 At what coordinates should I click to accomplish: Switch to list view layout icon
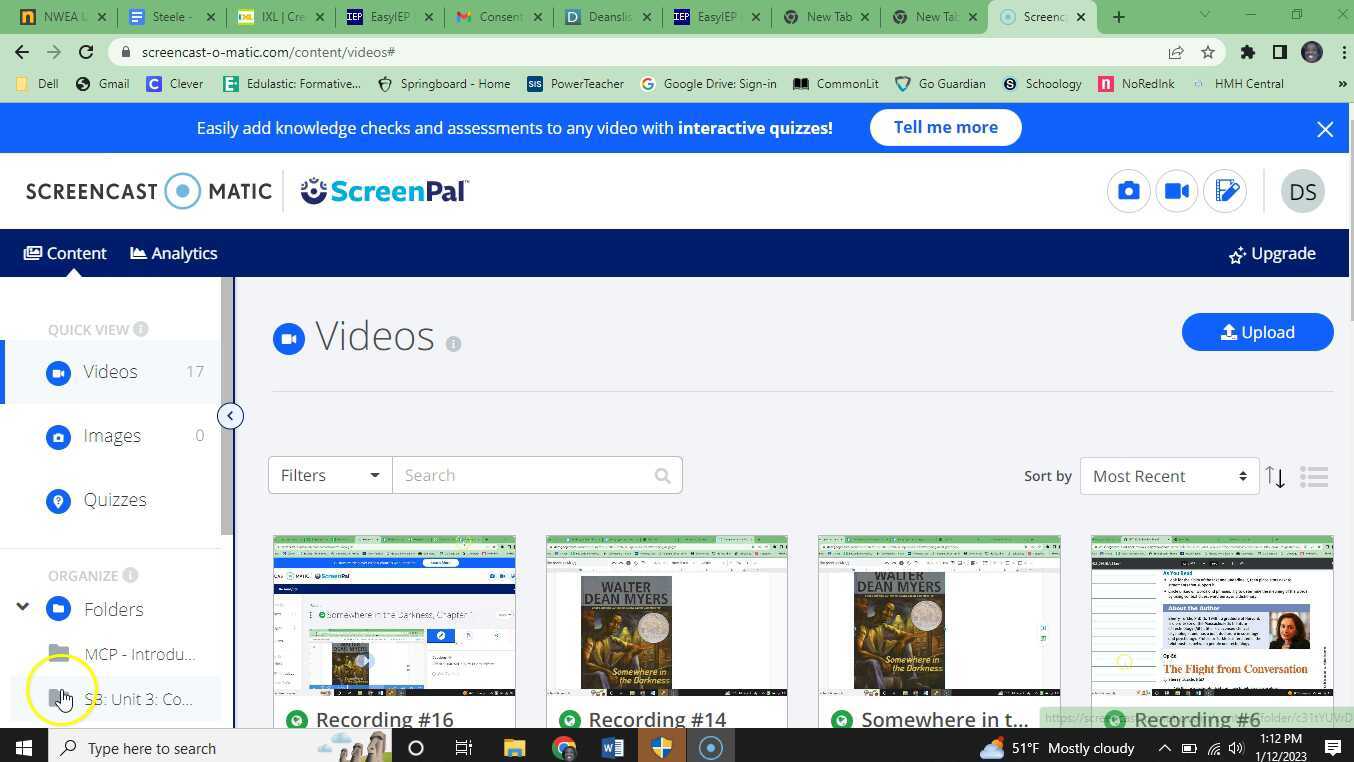pos(1314,477)
